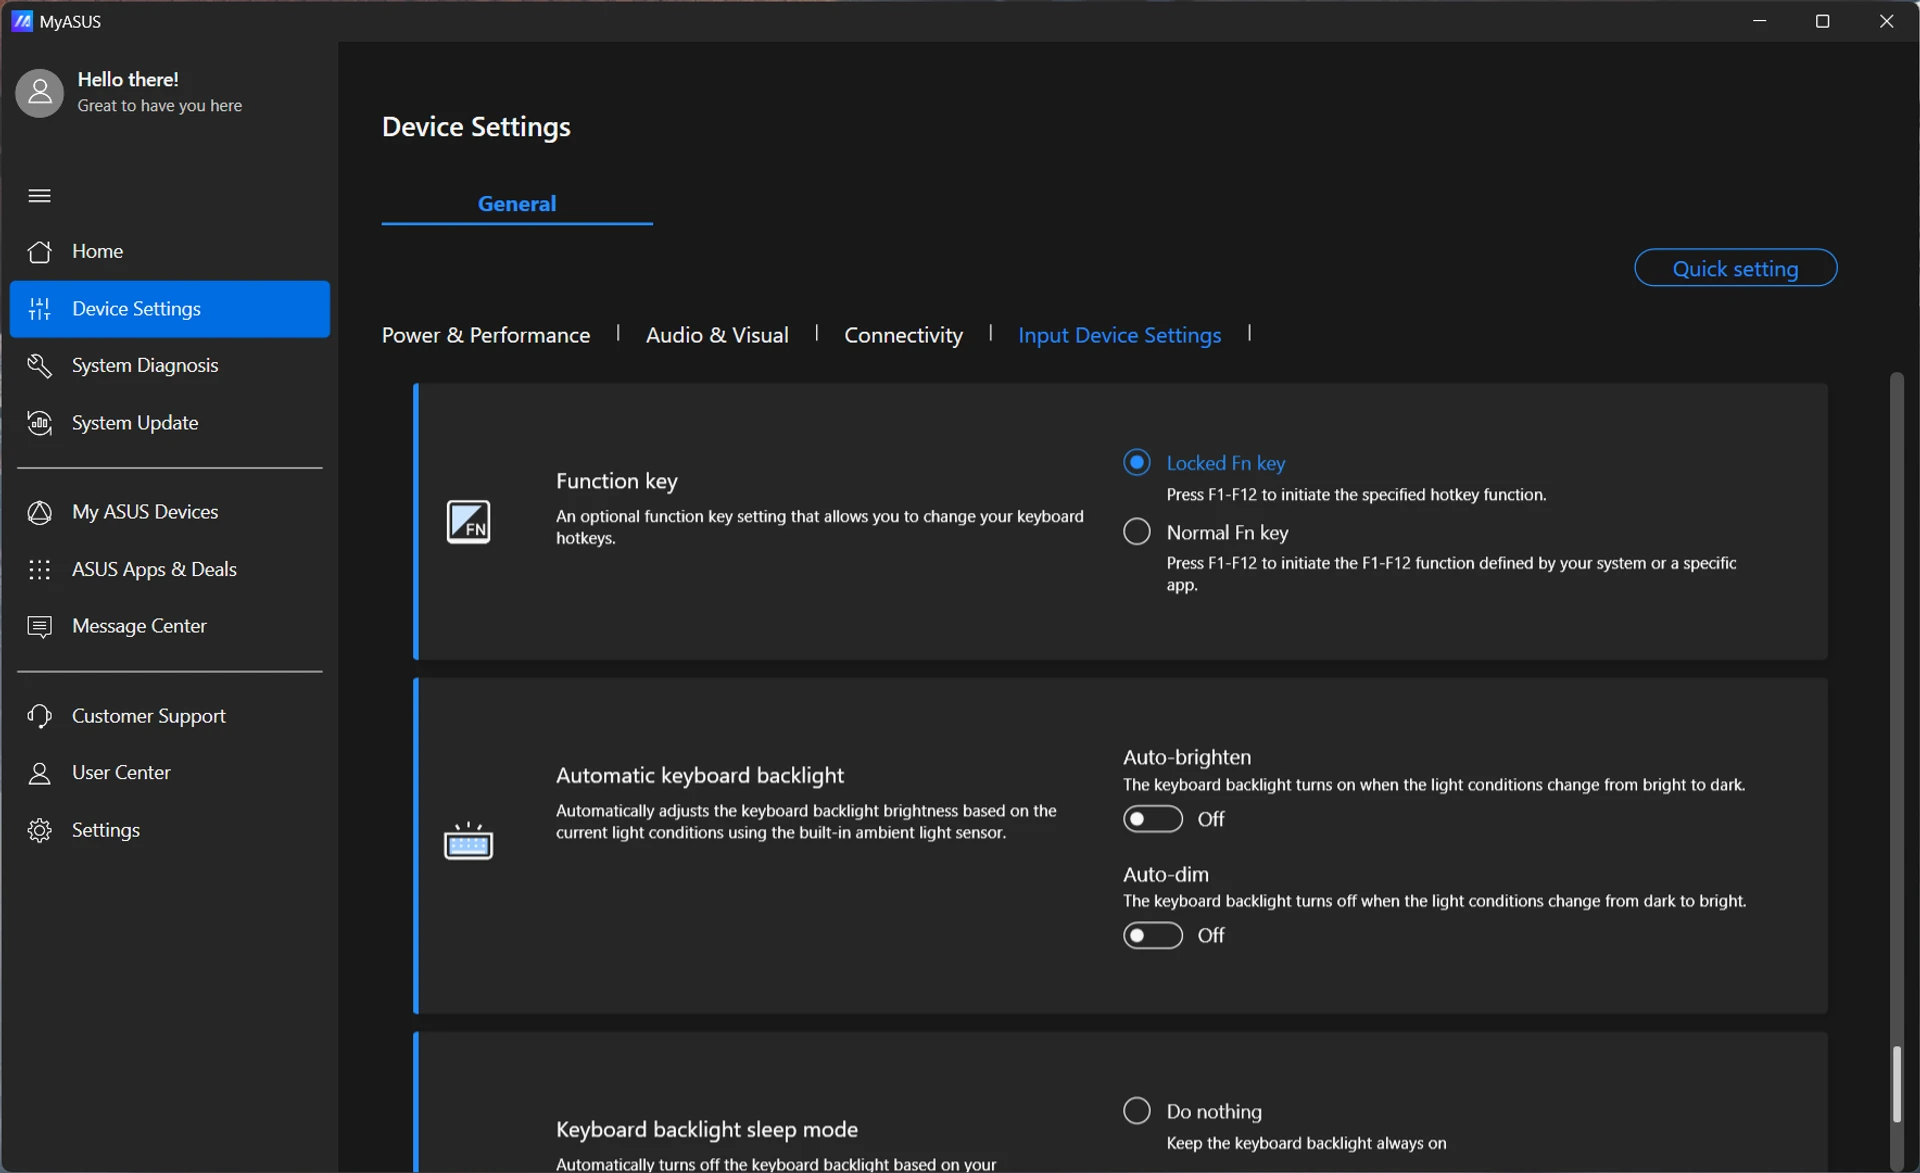Open My ASUS Devices page
Image resolution: width=1920 pixels, height=1173 pixels.
(x=170, y=513)
